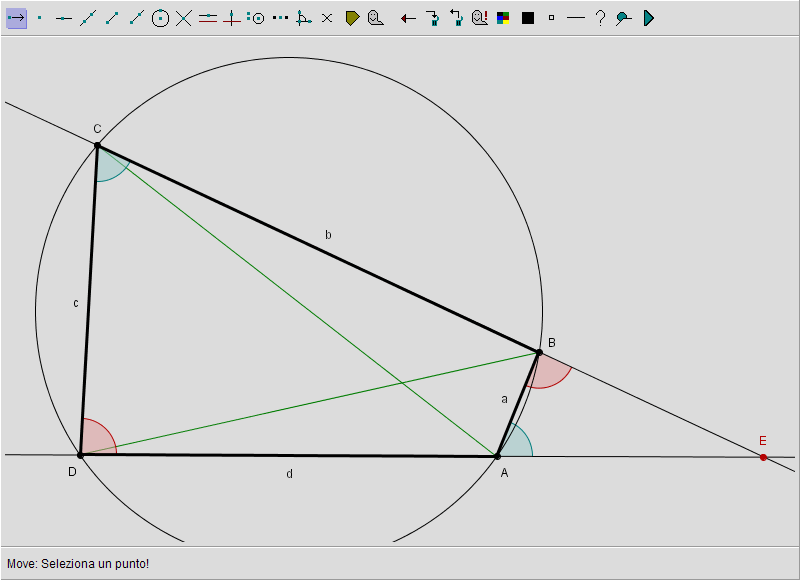Viewport: 800px width, 580px height.
Task: Activate the Angle tool
Action: point(304,18)
